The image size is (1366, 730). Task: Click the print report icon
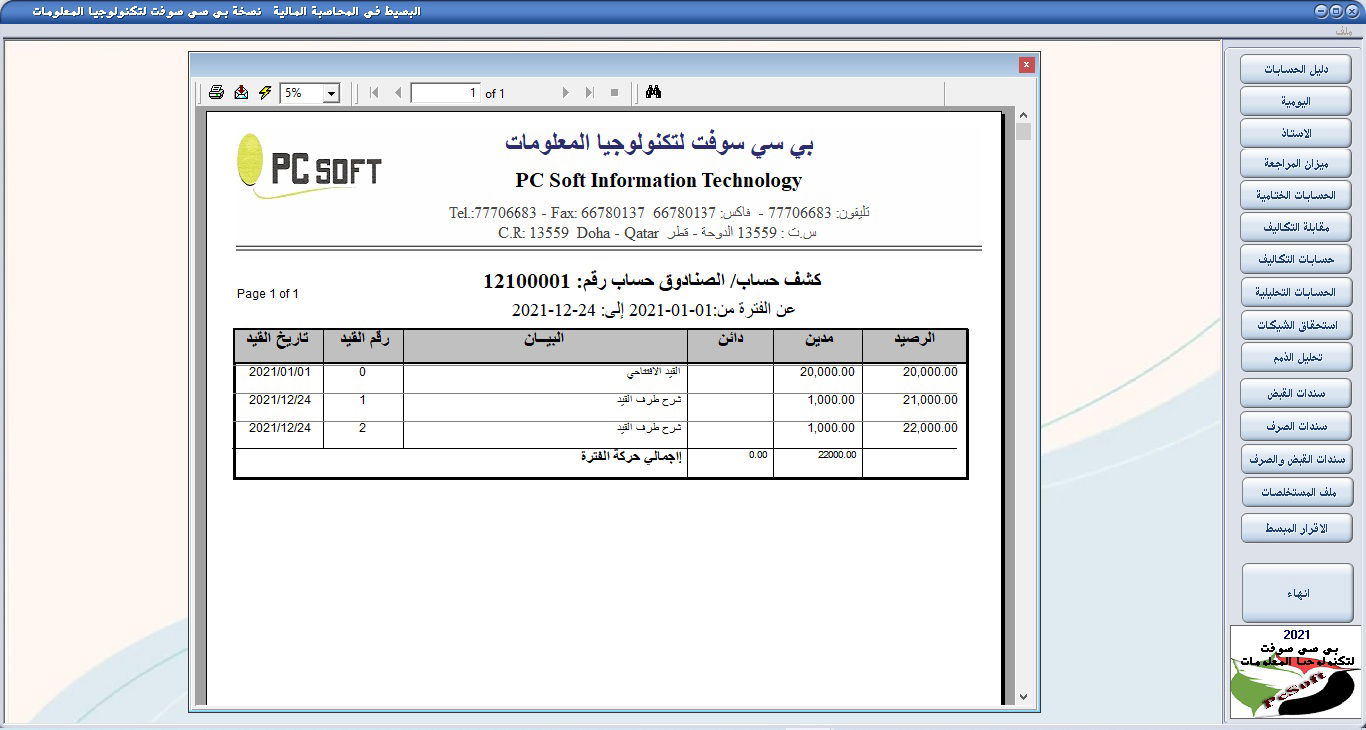[216, 93]
